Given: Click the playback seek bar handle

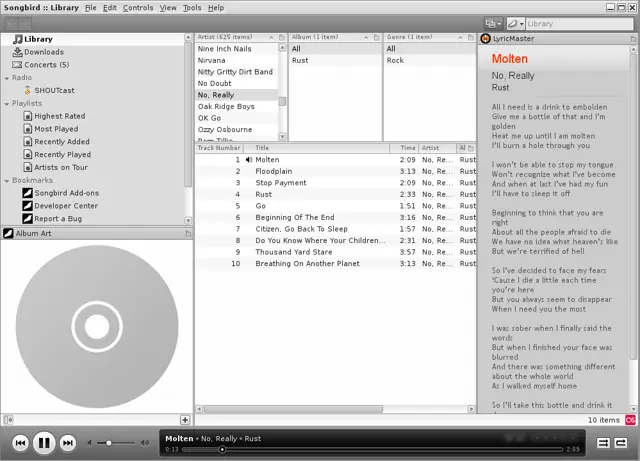Looking at the screenshot, I should tap(222, 450).
